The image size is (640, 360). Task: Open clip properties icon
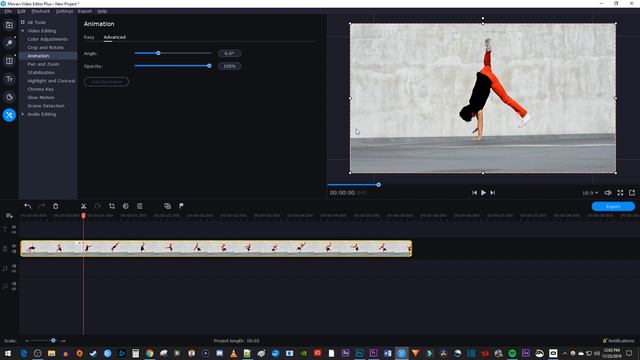point(140,206)
